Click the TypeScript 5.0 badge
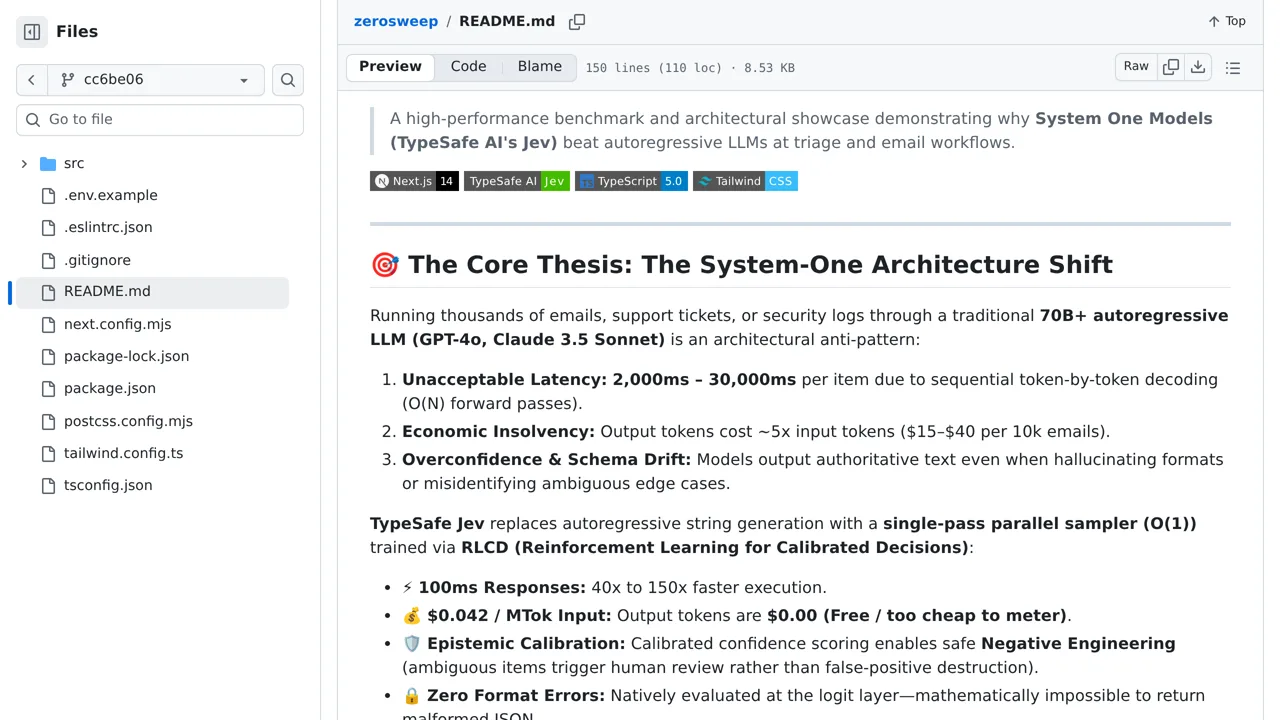 pyautogui.click(x=631, y=181)
